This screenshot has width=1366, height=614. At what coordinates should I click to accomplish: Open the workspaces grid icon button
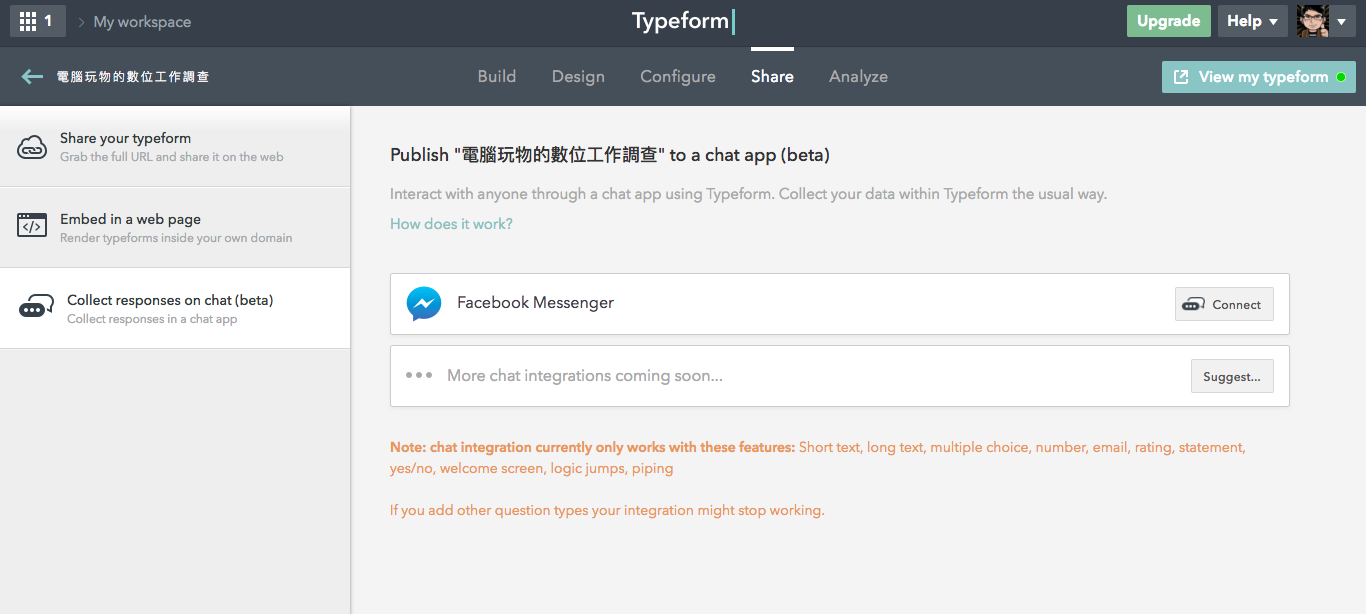(x=37, y=21)
